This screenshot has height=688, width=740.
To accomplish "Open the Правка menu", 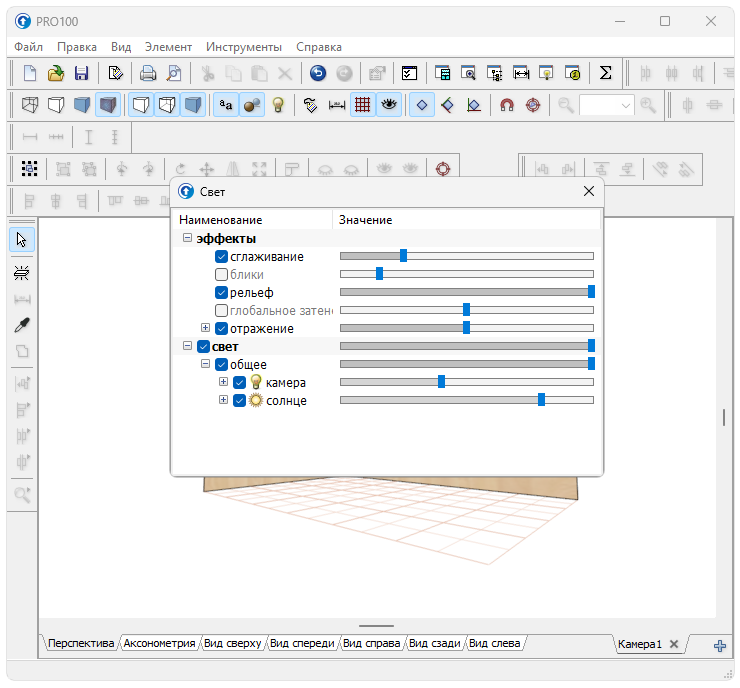I will [x=77, y=47].
